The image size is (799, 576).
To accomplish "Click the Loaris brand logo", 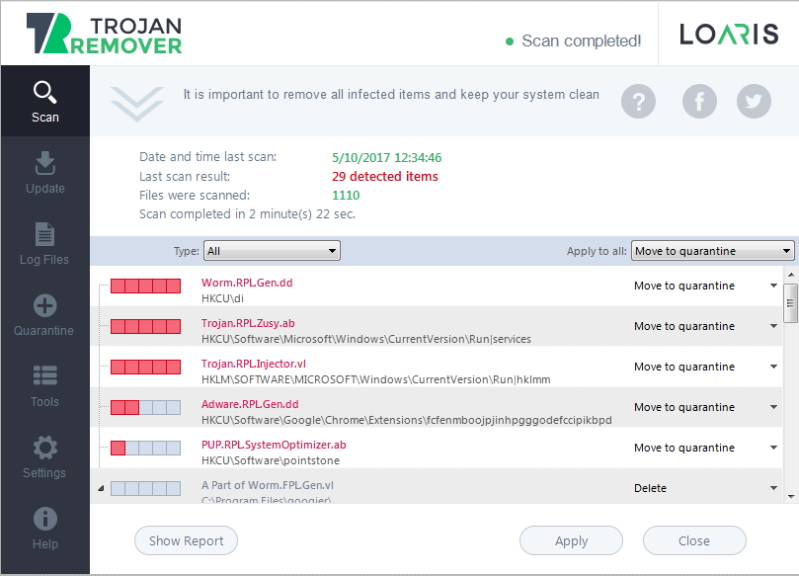I will (729, 34).
